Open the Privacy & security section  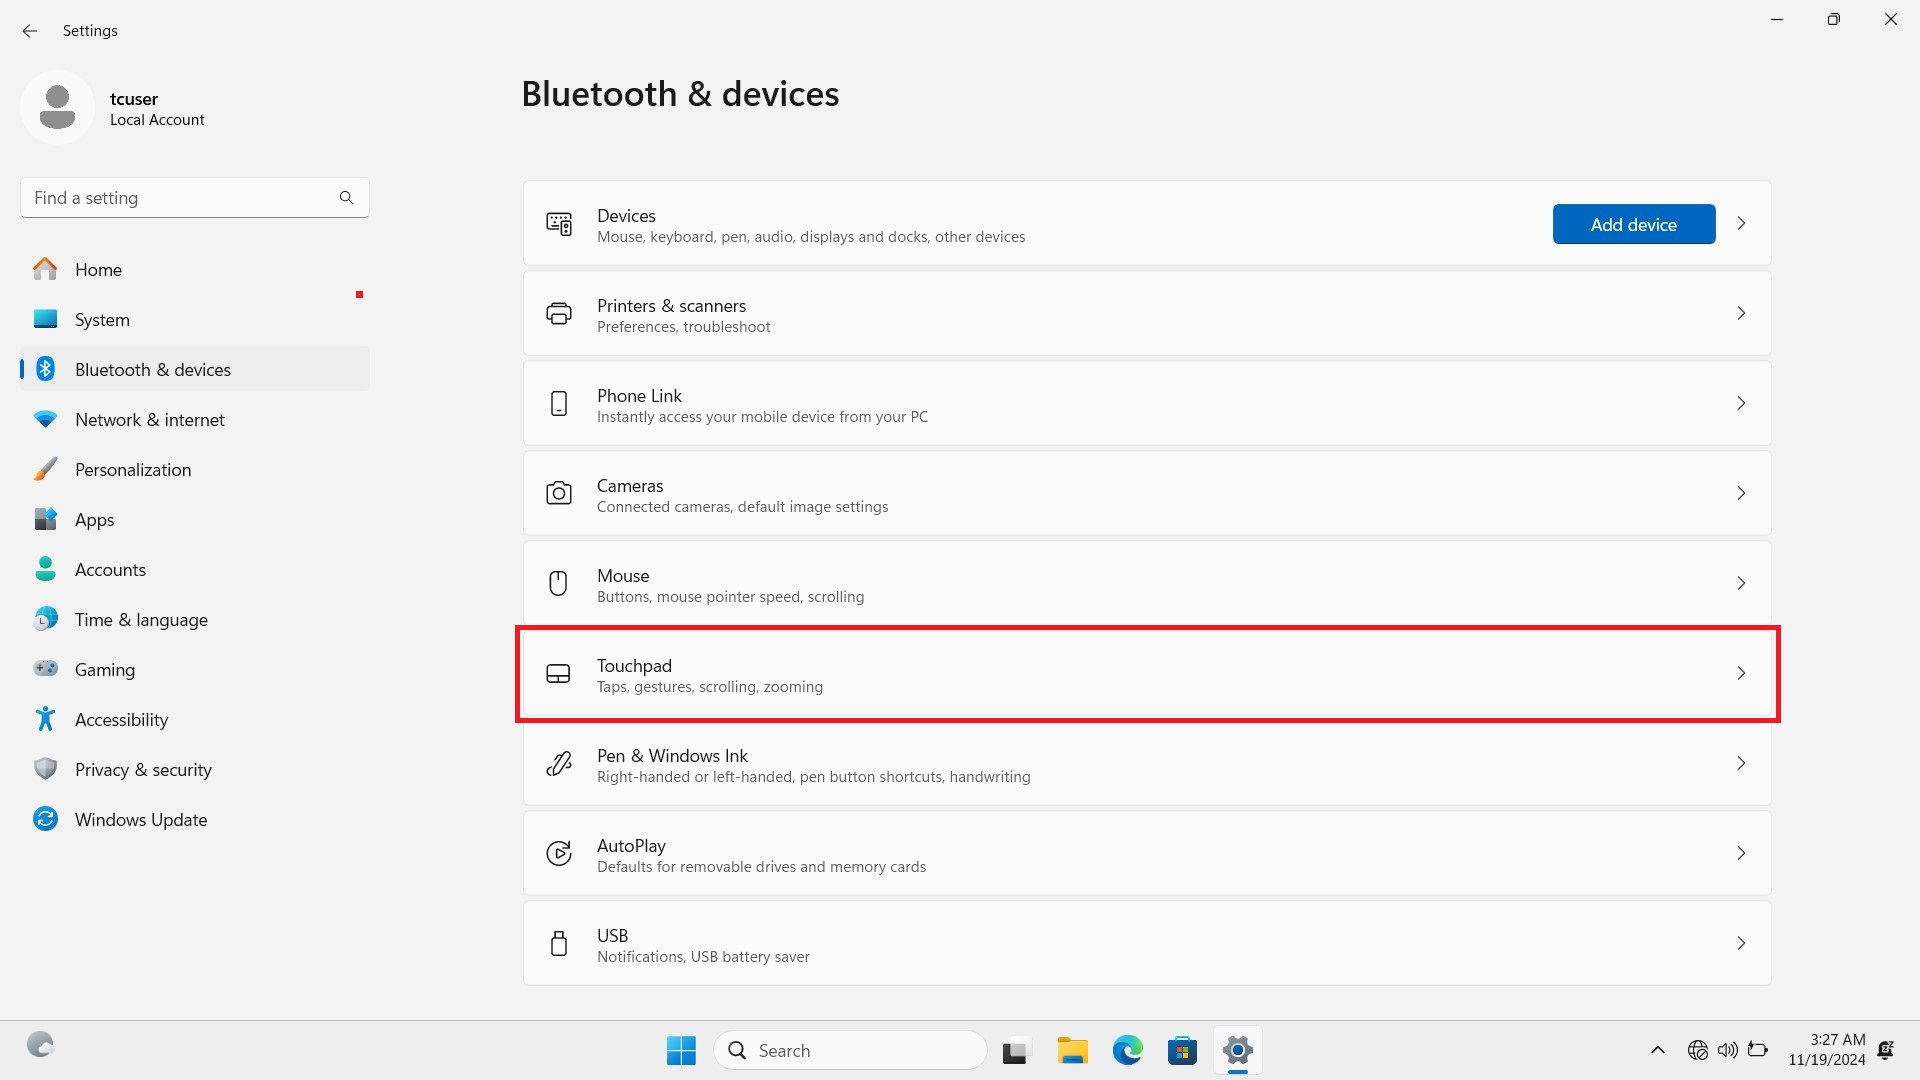[x=143, y=769]
